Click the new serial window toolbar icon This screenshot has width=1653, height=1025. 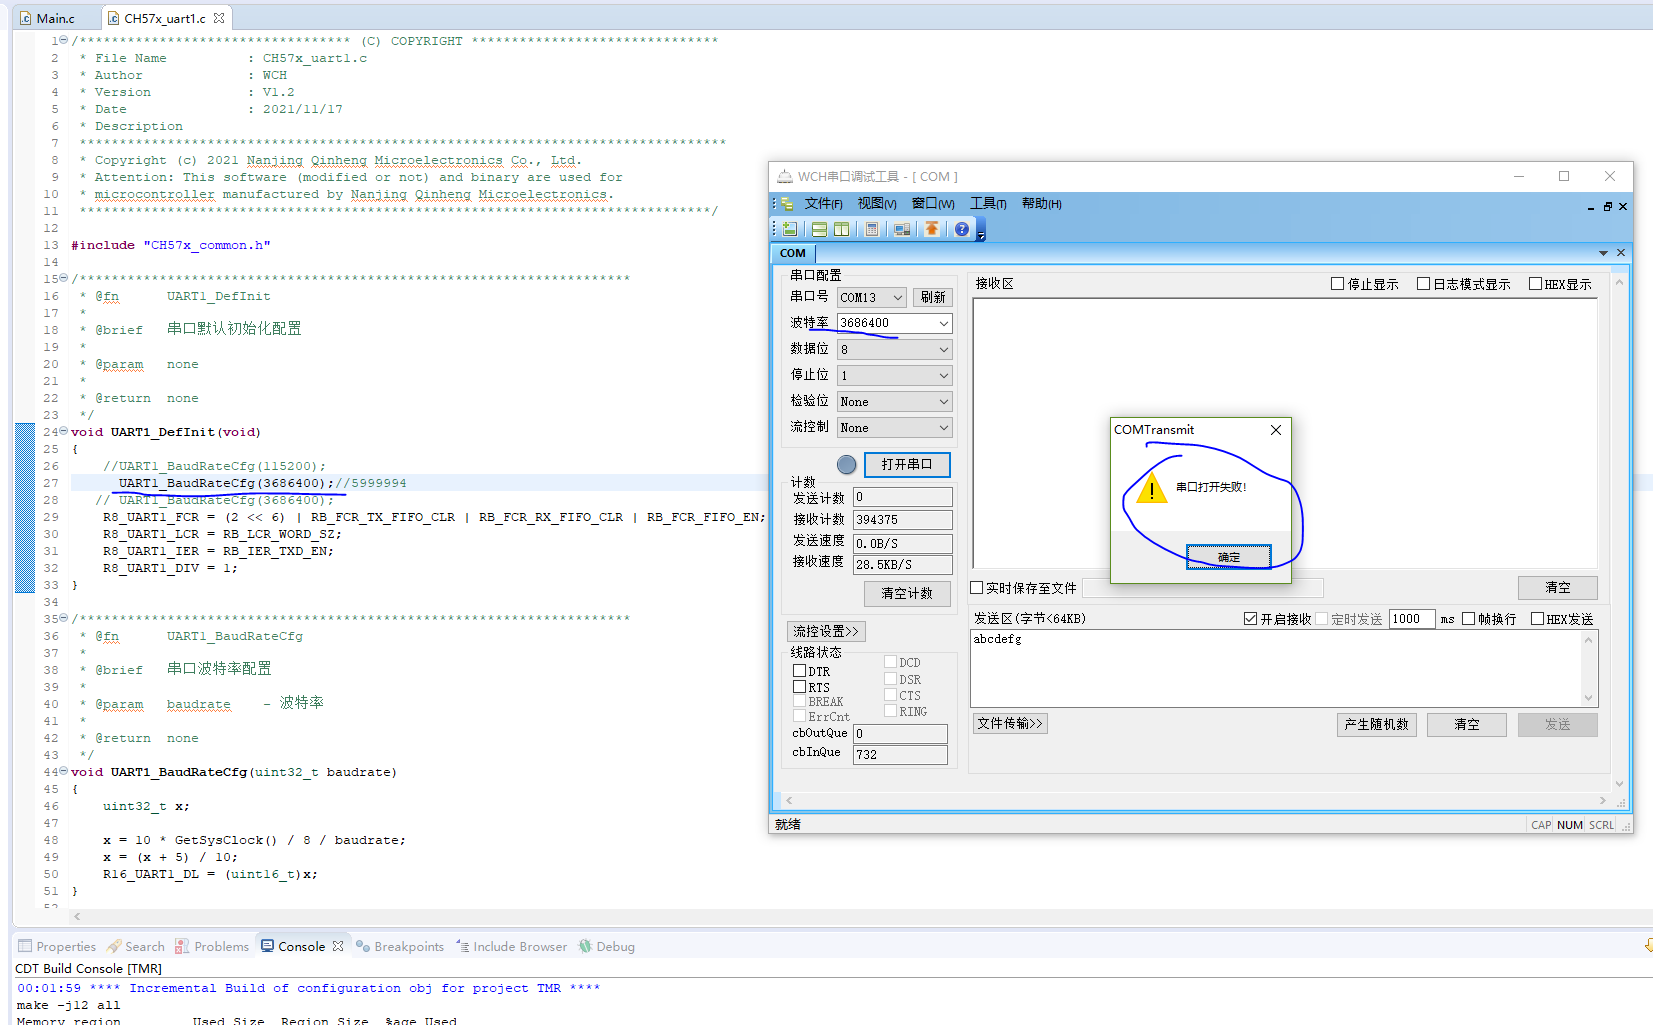tap(789, 229)
